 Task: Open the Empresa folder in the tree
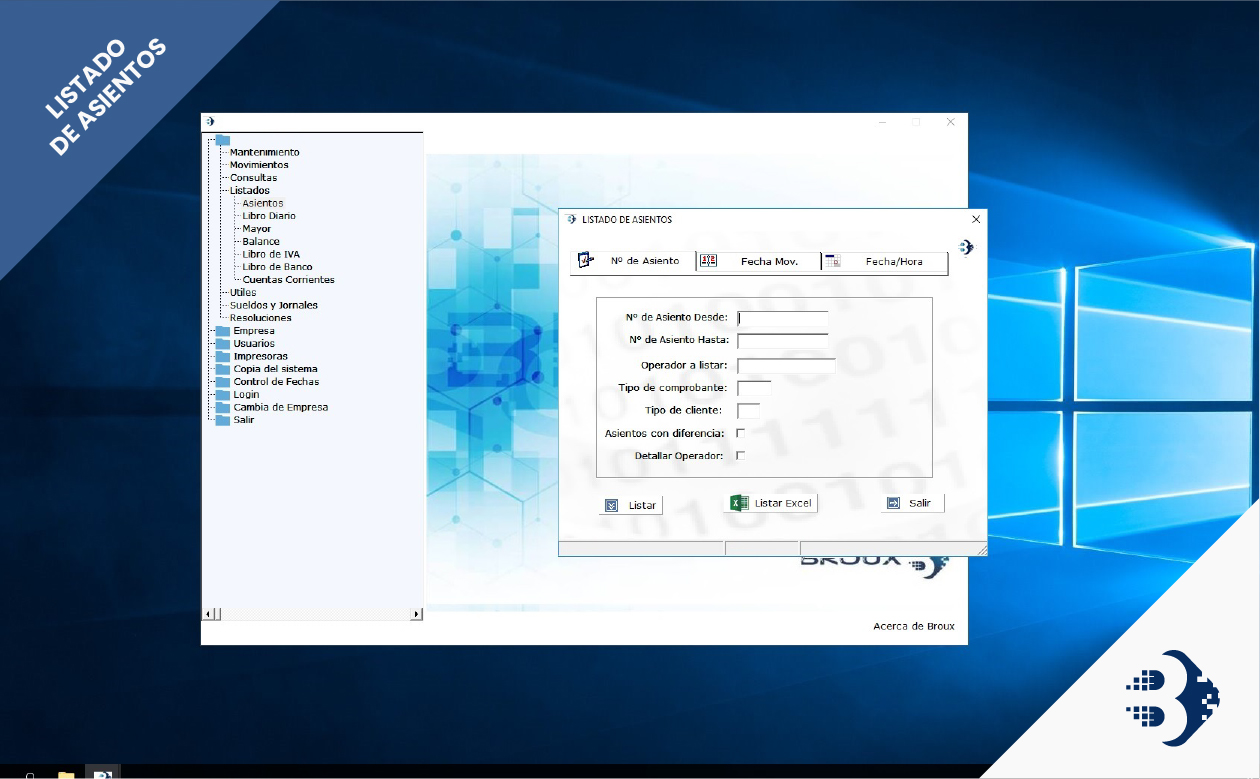pos(254,331)
